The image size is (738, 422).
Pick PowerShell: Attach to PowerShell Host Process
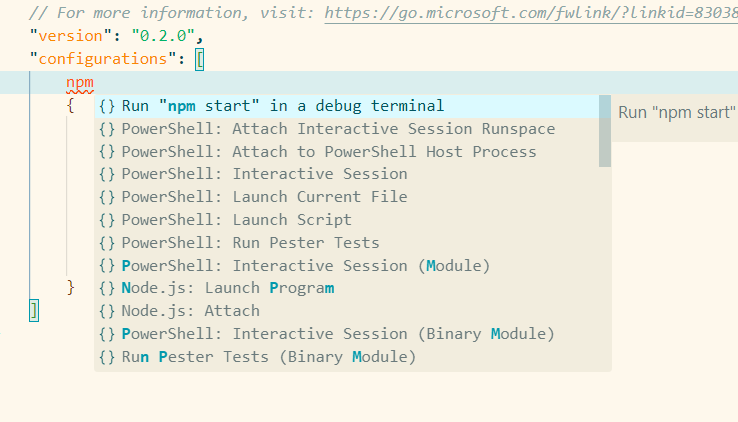pyautogui.click(x=347, y=152)
